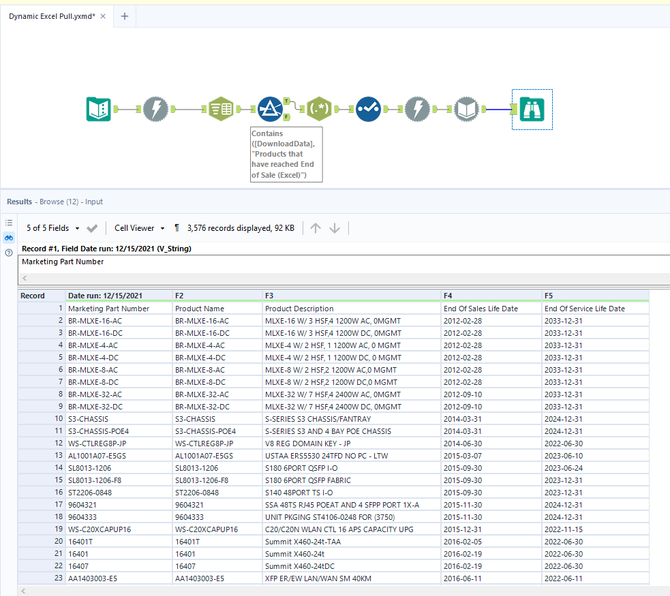Select the second lightning-bolt Download tool
670x596 pixels.
[417, 109]
